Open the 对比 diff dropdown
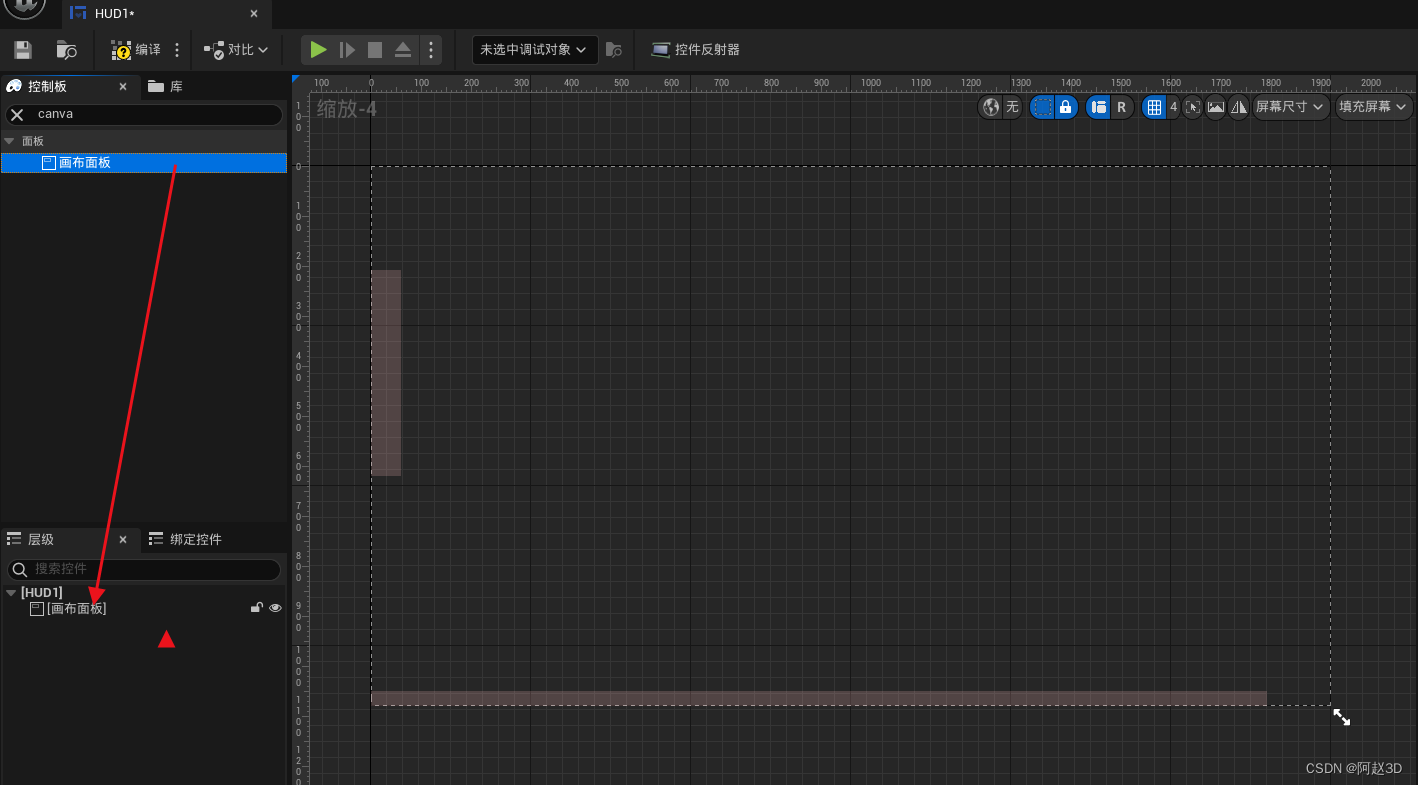The width and height of the screenshot is (1418, 785). (x=236, y=50)
